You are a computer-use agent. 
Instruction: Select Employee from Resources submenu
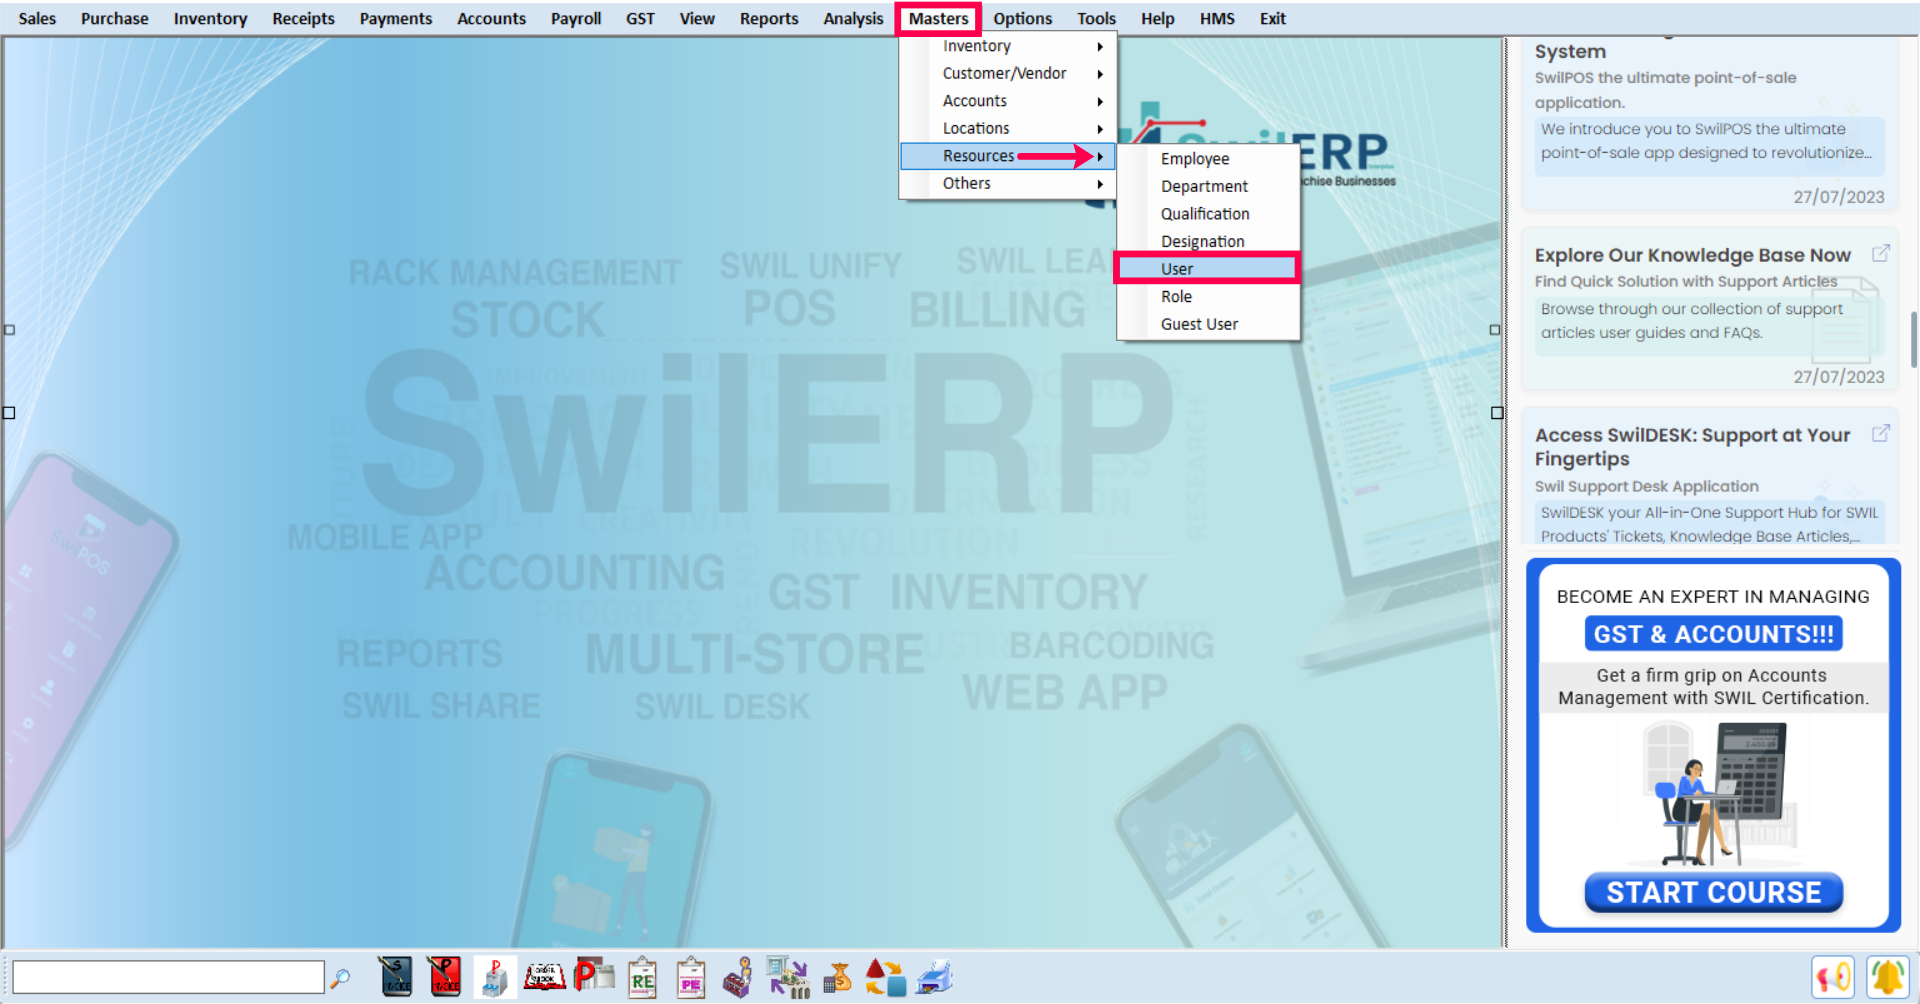(1208, 159)
